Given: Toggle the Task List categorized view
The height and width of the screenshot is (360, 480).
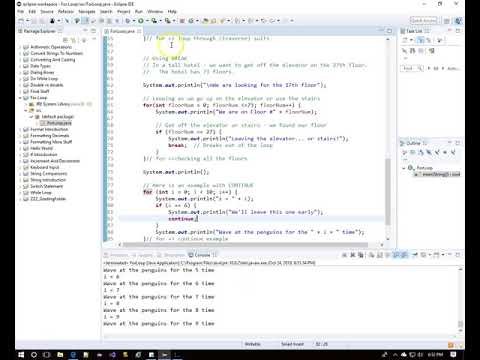Looking at the screenshot, I should (x=421, y=40).
